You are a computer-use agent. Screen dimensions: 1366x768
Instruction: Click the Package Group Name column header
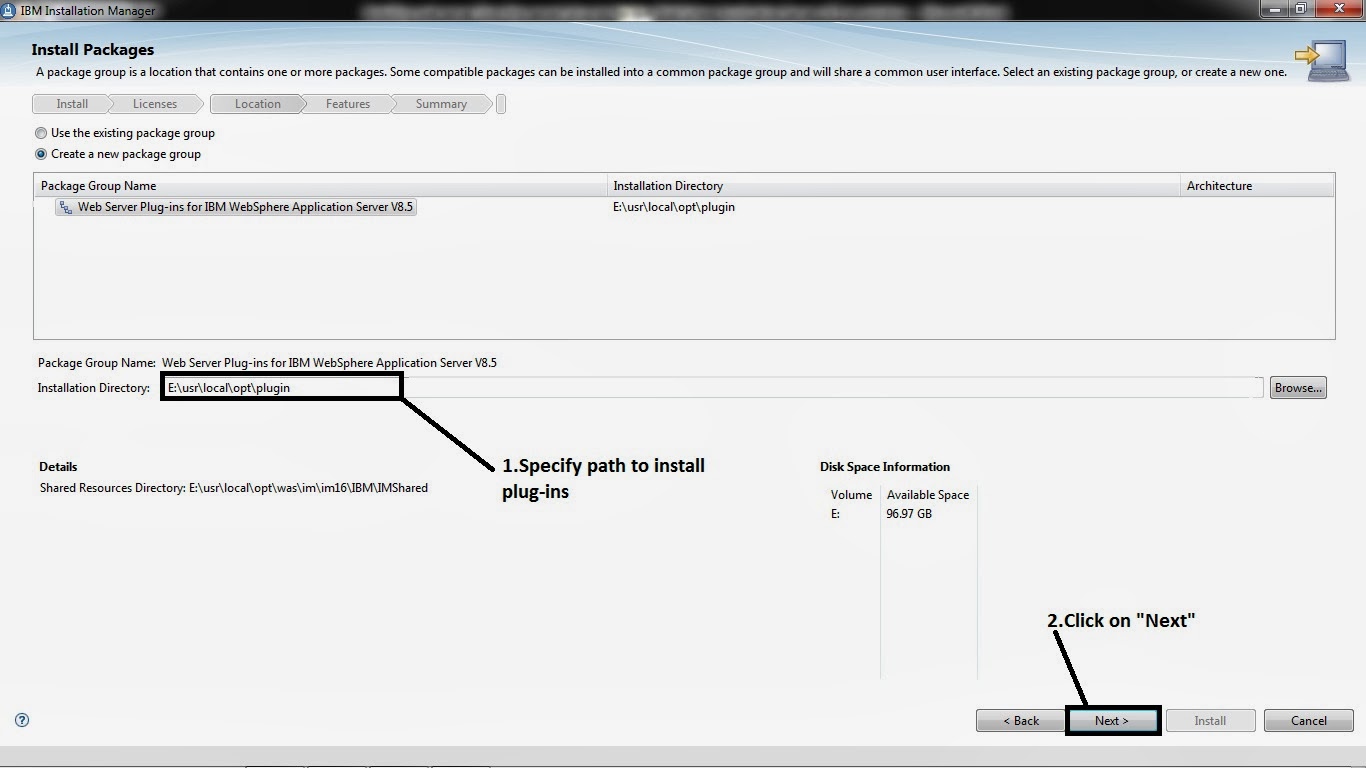point(97,185)
